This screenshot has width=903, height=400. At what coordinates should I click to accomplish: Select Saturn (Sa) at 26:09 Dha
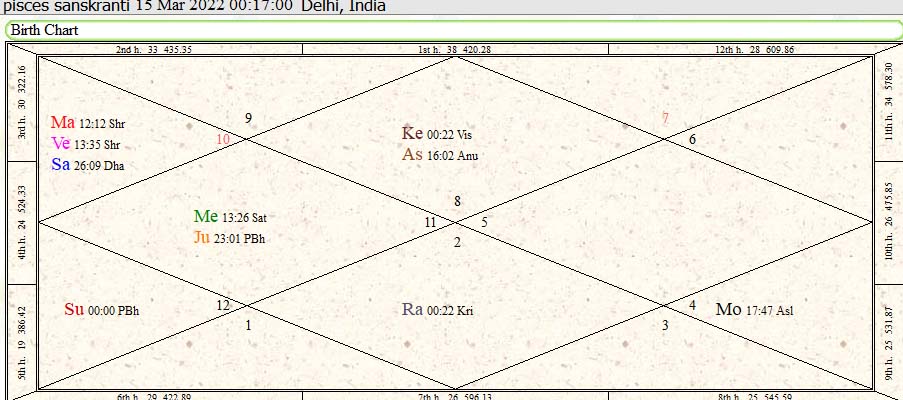click(x=87, y=165)
